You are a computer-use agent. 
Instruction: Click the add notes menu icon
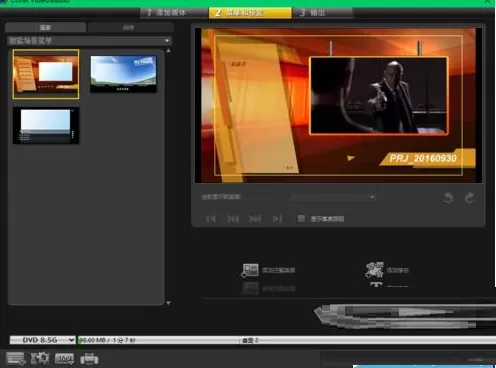click(x=250, y=270)
